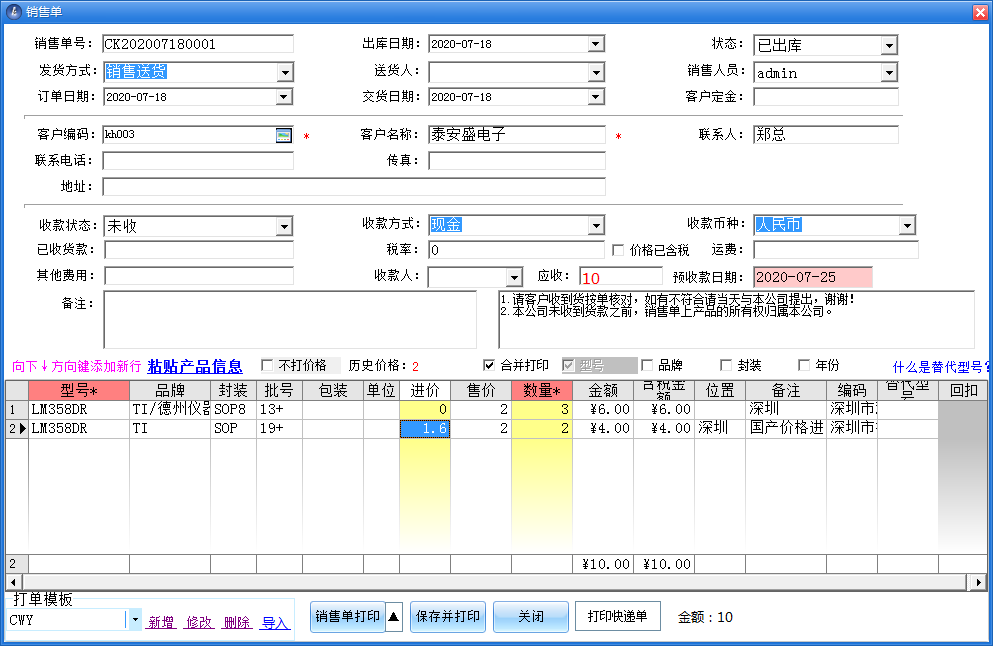Image resolution: width=993 pixels, height=646 pixels.
Task: Click the 销售单号 input field
Action: coord(198,44)
